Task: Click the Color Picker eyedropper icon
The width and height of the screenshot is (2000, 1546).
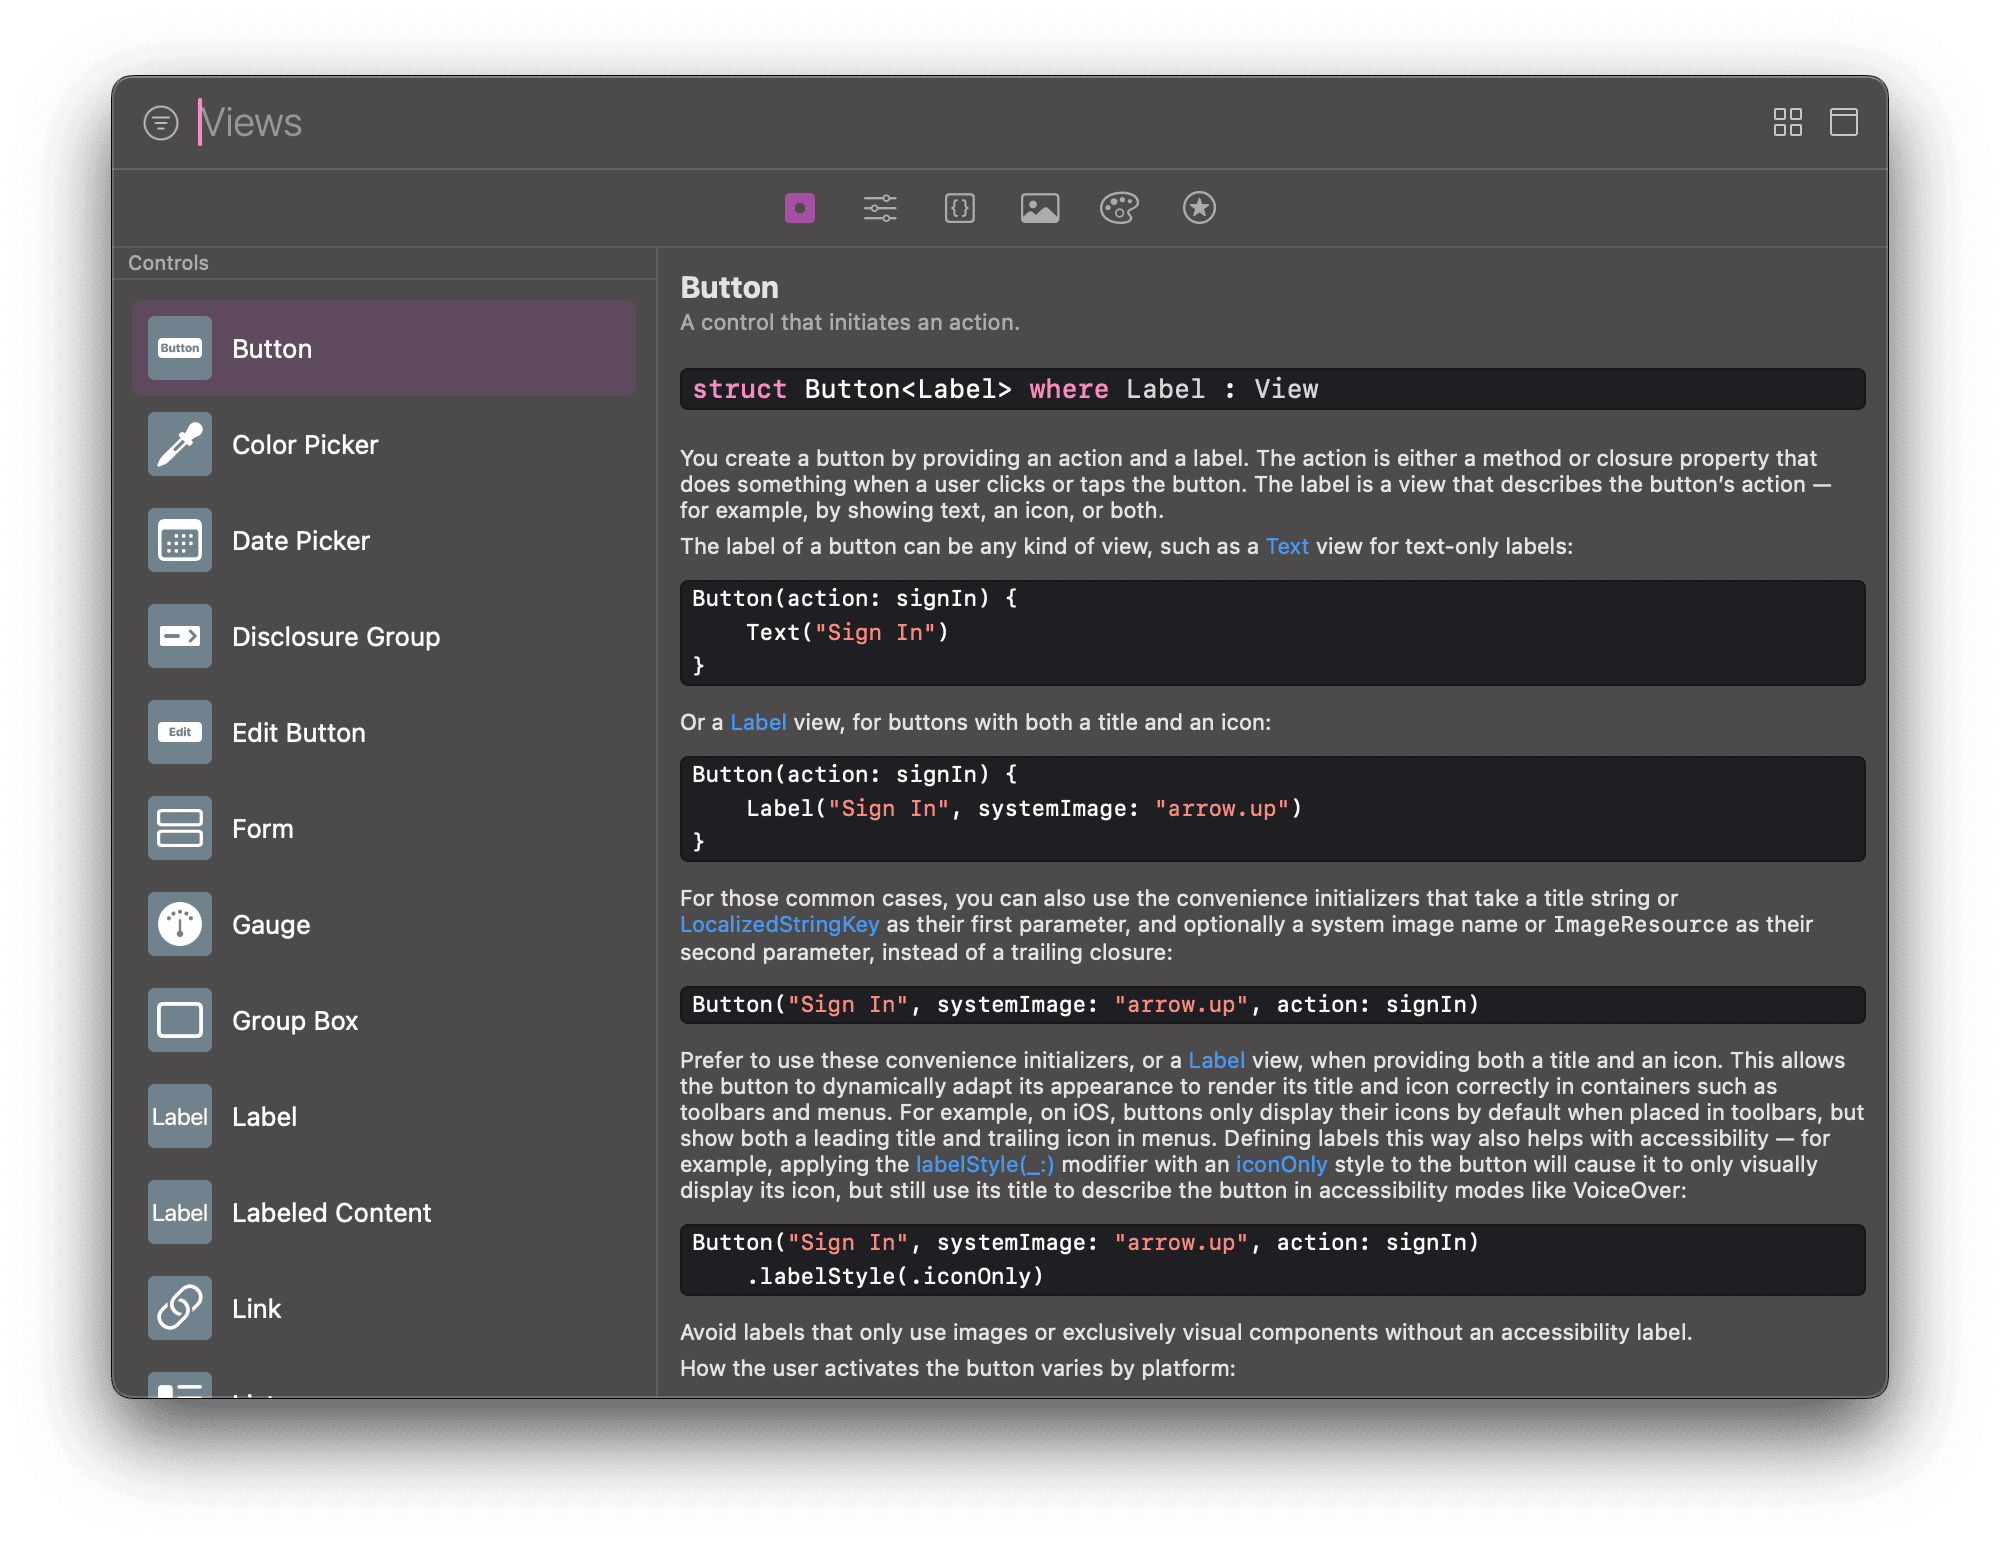Action: [x=180, y=444]
